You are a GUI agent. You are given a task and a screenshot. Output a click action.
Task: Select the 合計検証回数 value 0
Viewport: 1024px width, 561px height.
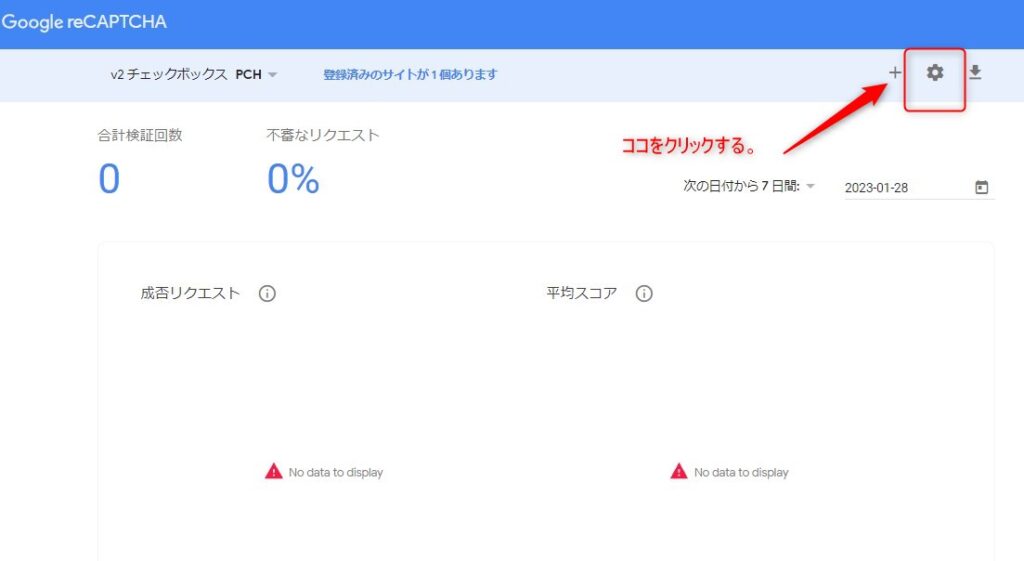(109, 180)
